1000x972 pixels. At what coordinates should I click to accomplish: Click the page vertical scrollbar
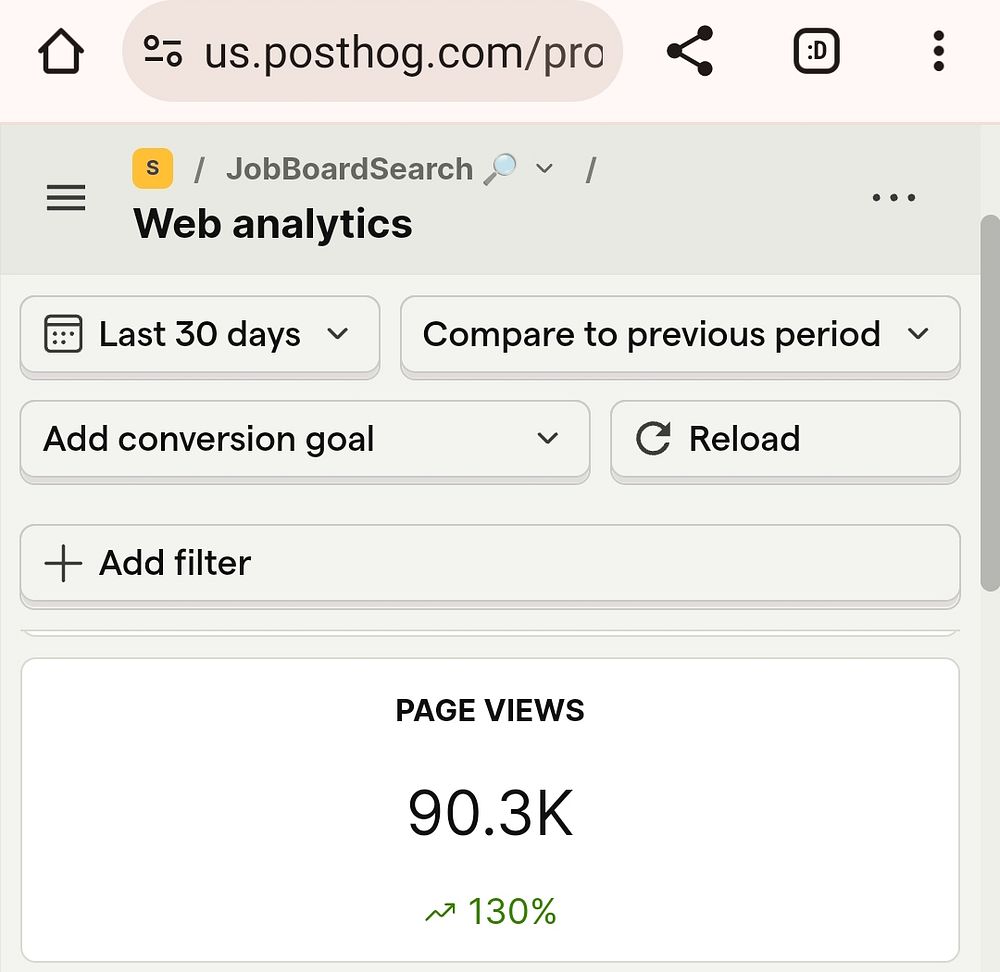(989, 400)
